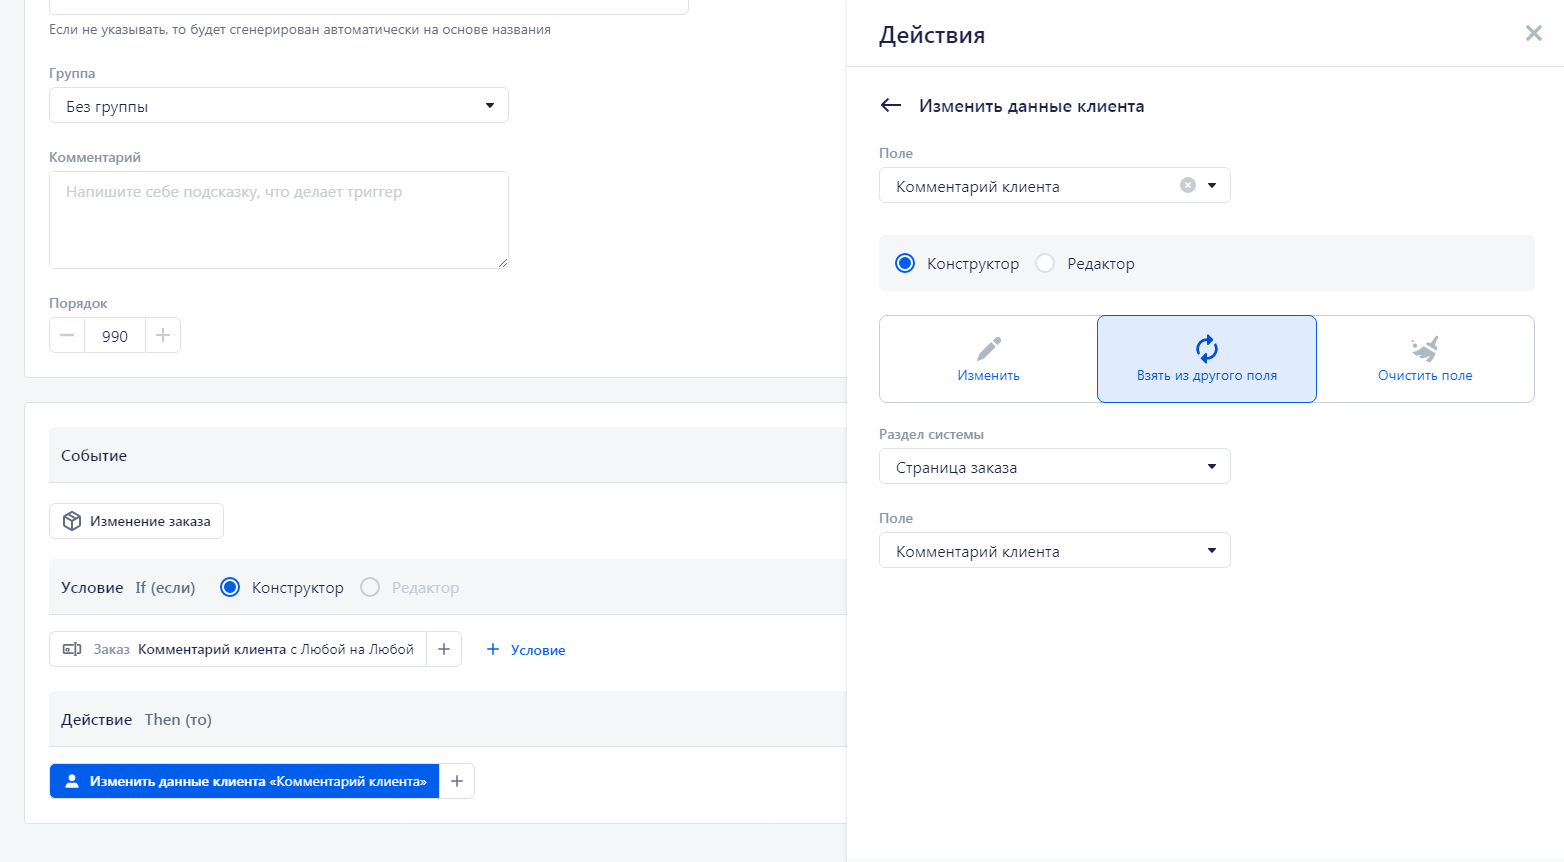This screenshot has width=1564, height=862.
Task: Select Конструктор radio in Действия panel
Action: (905, 263)
